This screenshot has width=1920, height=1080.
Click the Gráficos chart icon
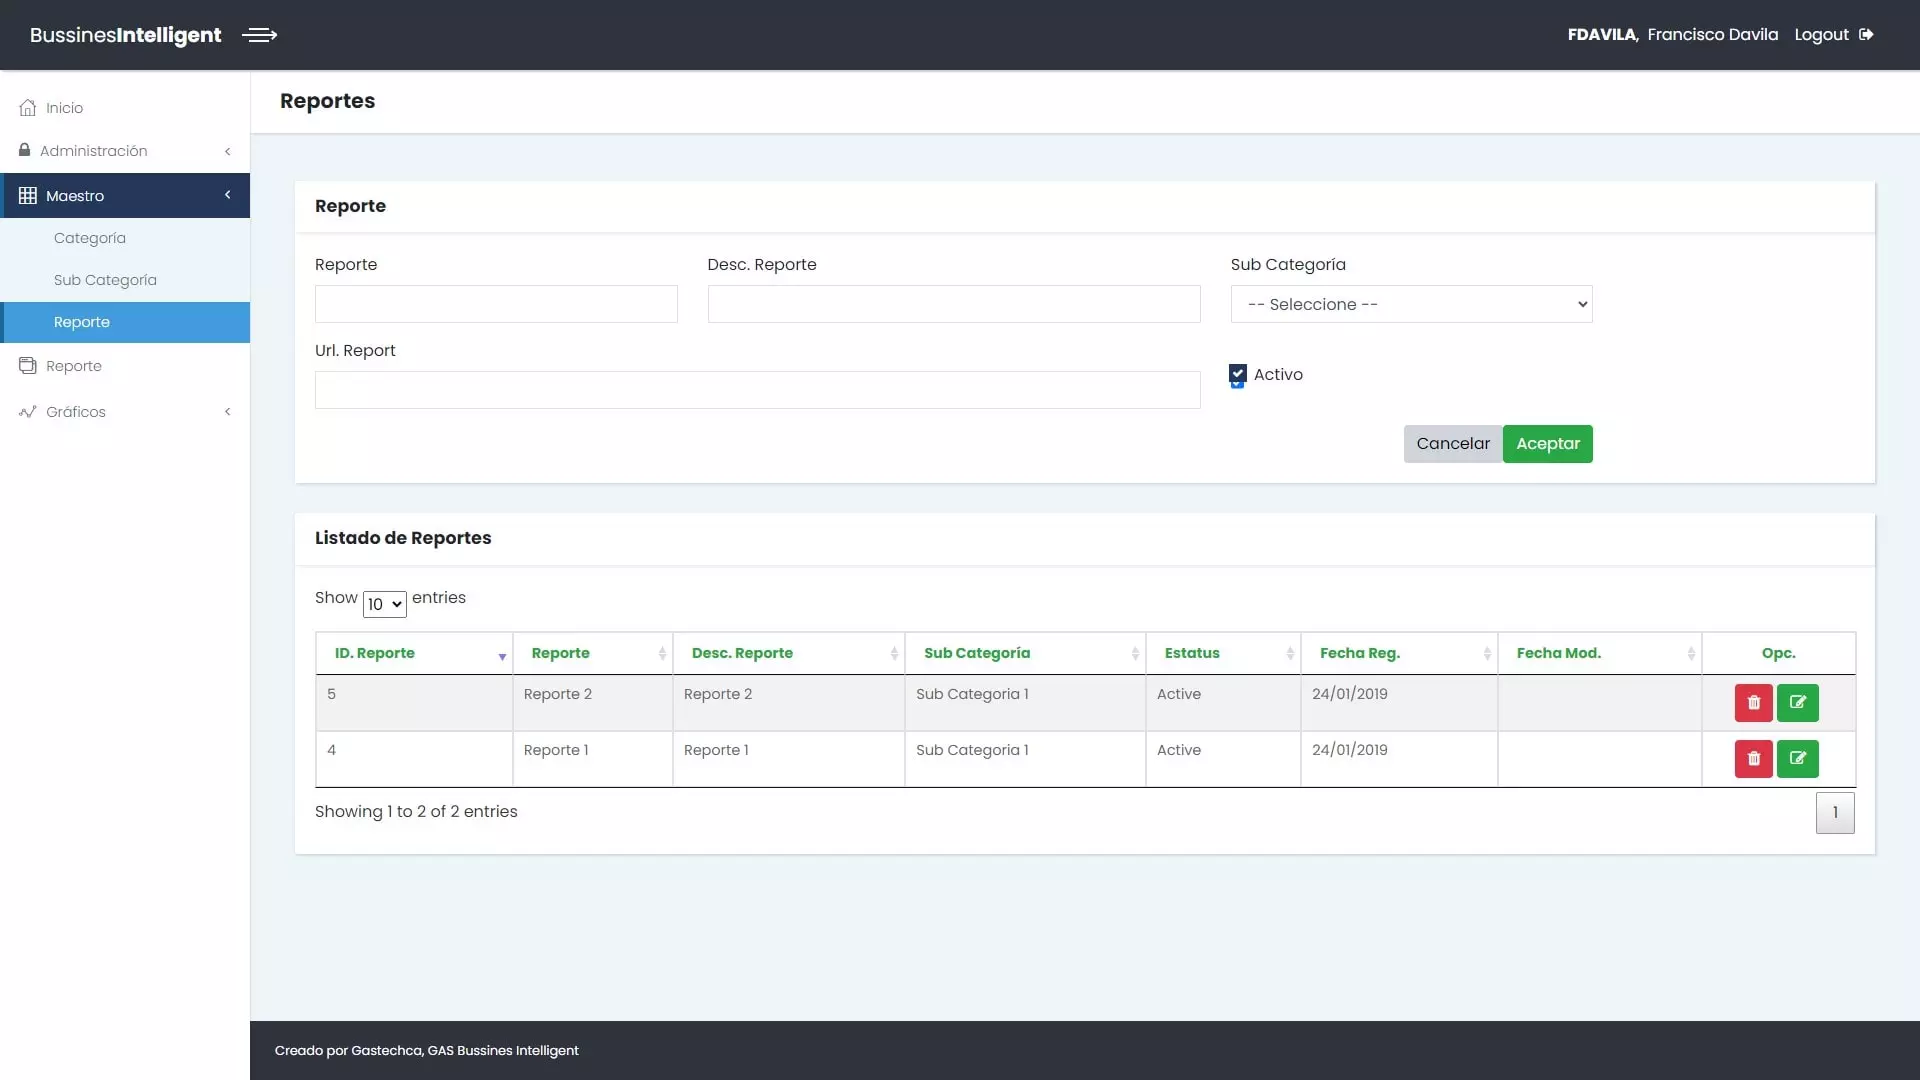click(x=28, y=412)
